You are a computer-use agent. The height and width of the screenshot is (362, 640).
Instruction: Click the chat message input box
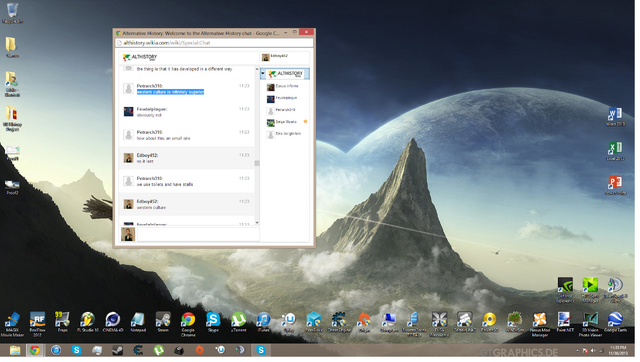coord(198,235)
